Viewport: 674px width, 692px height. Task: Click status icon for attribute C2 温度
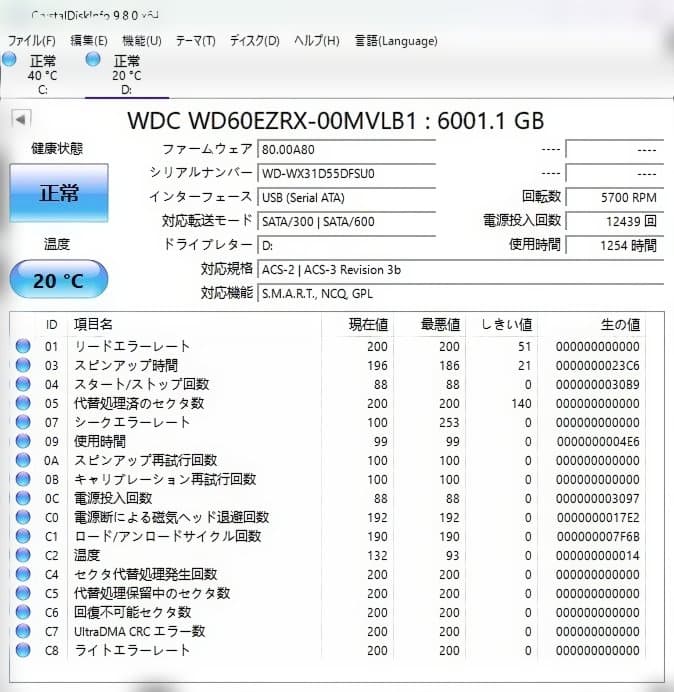pos(23,555)
